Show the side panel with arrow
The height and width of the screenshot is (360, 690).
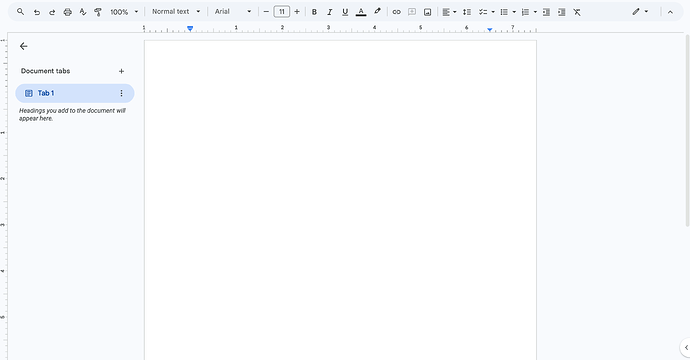point(686,348)
